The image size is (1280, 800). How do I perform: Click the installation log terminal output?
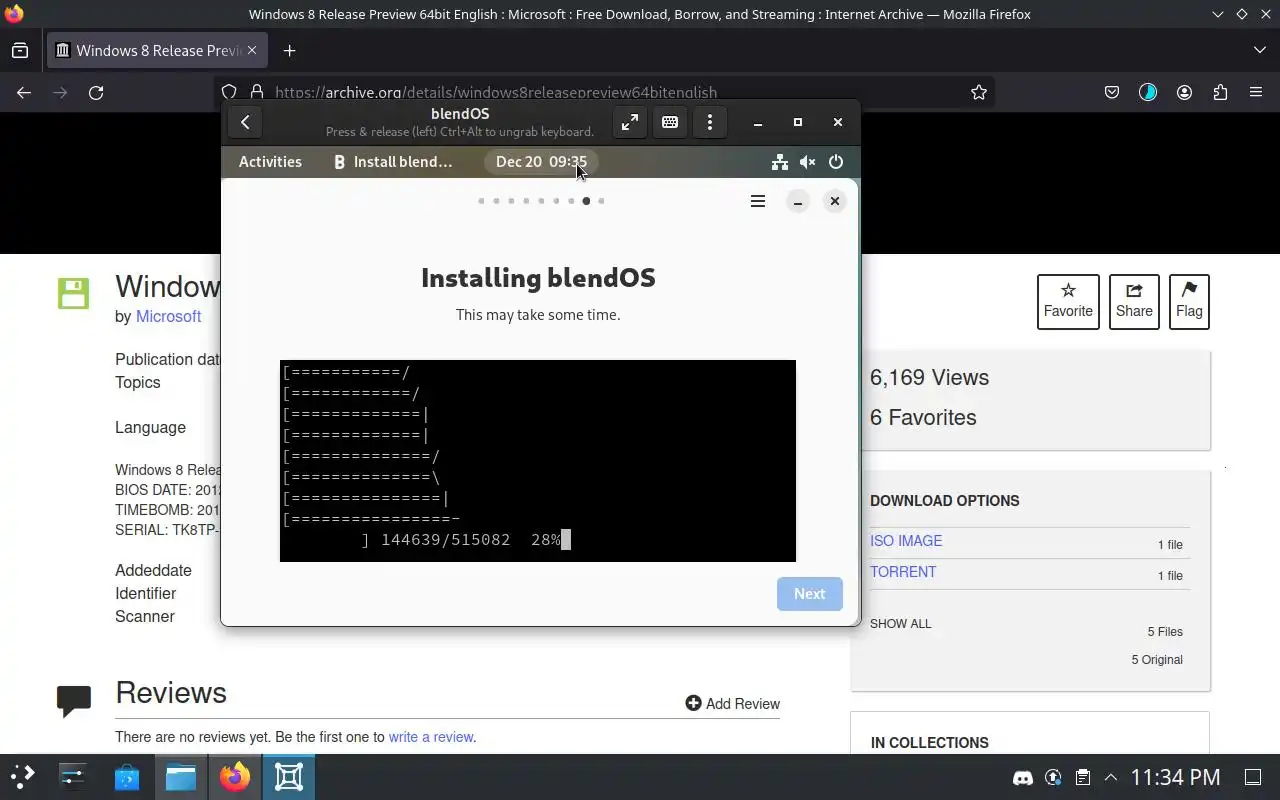coord(538,461)
